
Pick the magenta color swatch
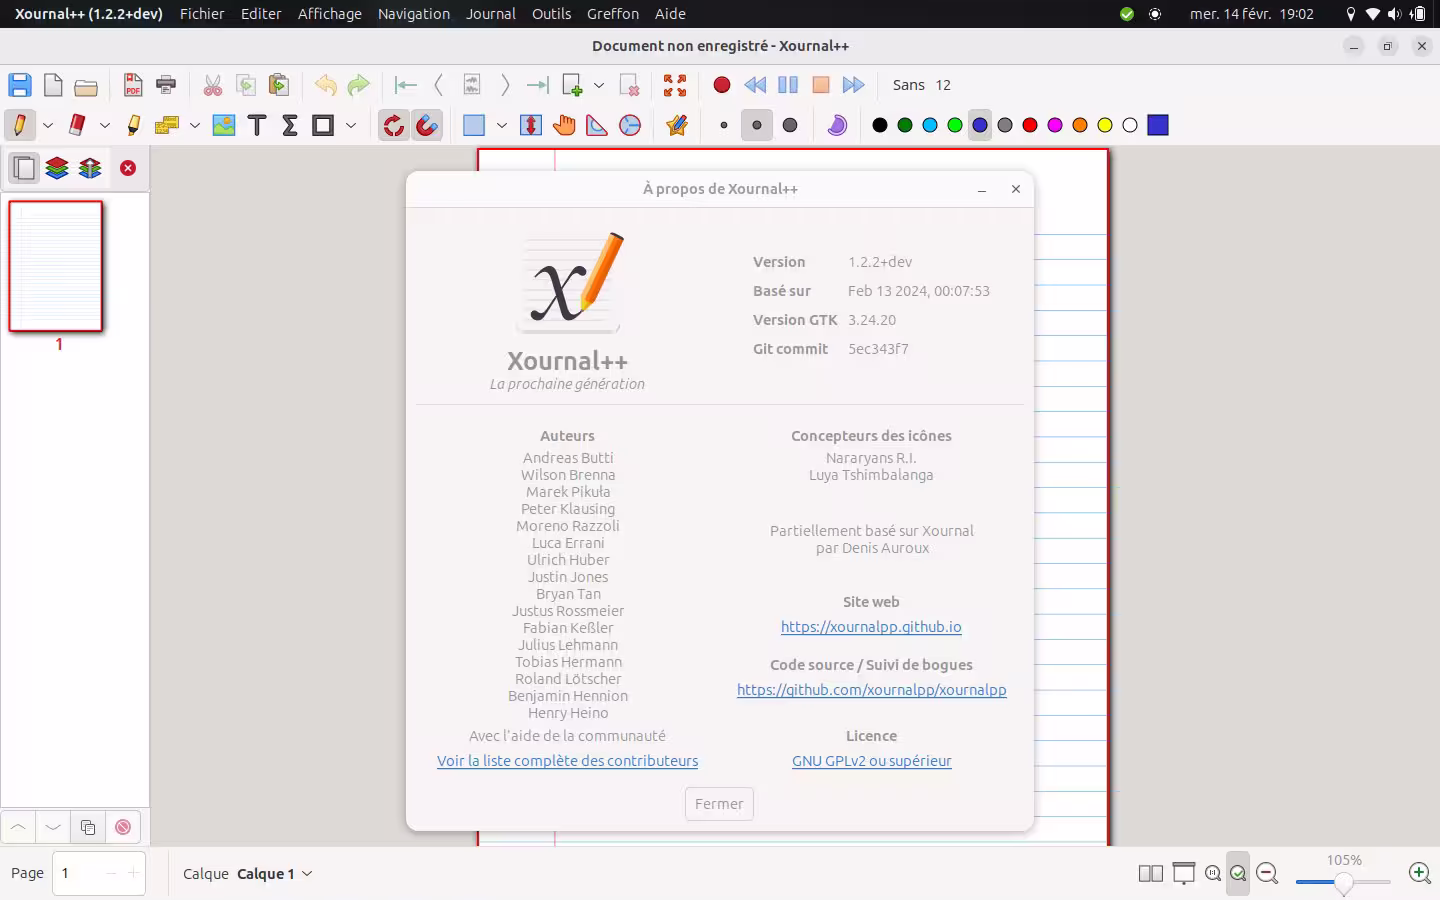(1055, 125)
